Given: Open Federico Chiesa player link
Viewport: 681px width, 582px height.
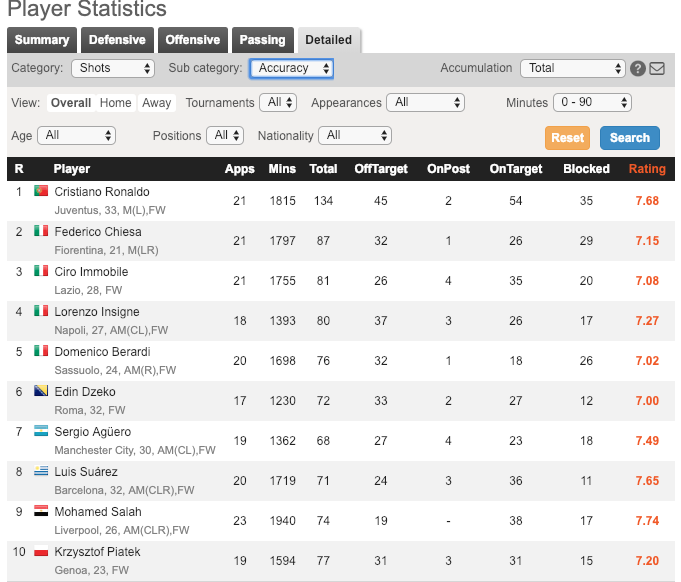Looking at the screenshot, I should [x=97, y=231].
